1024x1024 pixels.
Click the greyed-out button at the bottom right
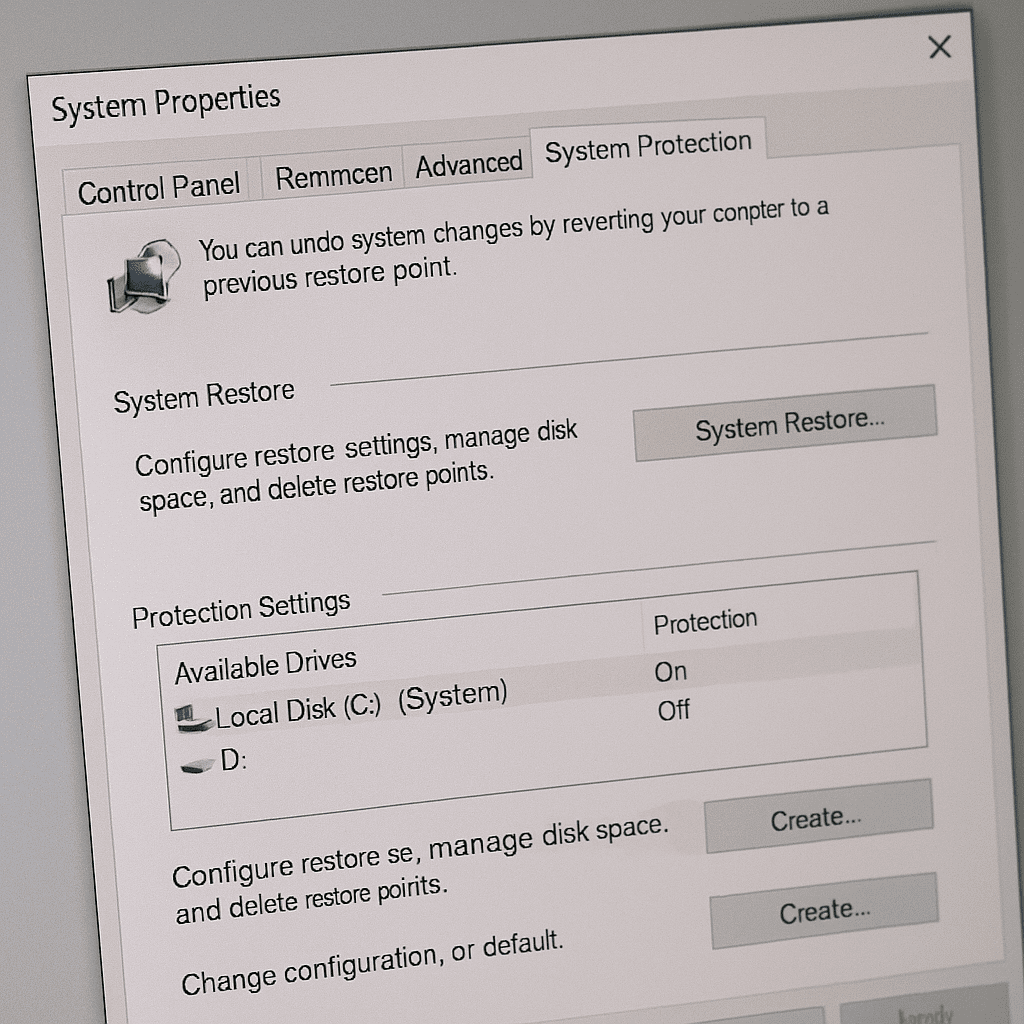coord(925,1011)
